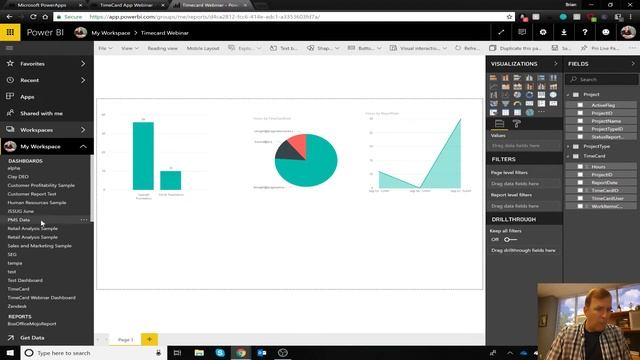Import custom visual via ellipsis icon
This screenshot has width=640, height=360.
coord(541,112)
